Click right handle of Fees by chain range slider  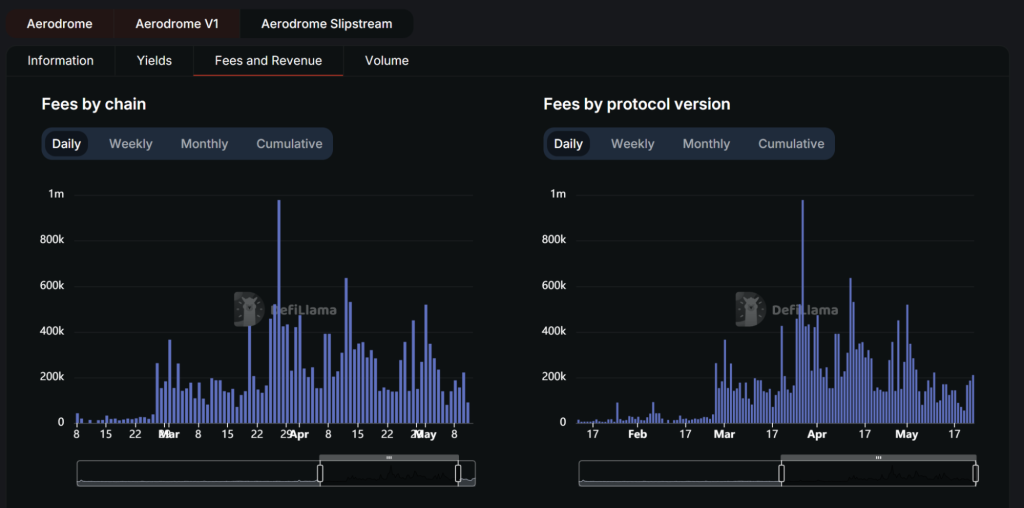click(457, 473)
